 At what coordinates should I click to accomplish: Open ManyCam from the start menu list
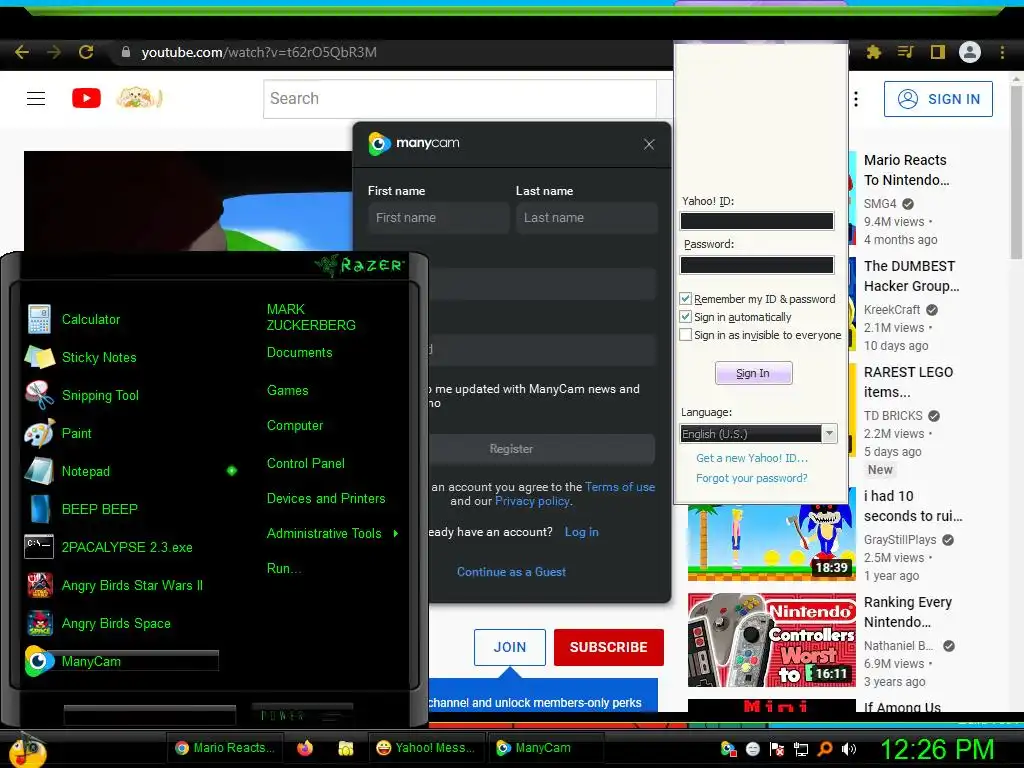tap(121, 661)
